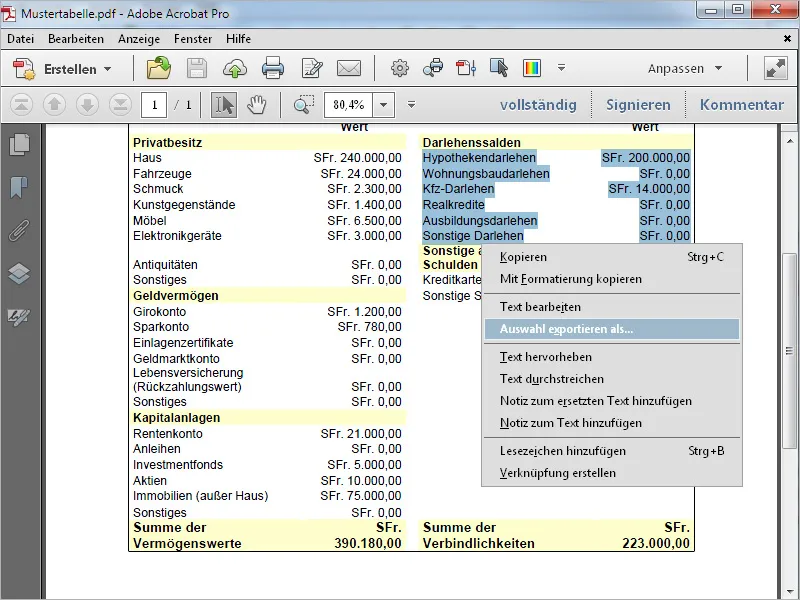This screenshot has height=600, width=800.
Task: Click the cloud upload icon
Action: click(x=235, y=68)
